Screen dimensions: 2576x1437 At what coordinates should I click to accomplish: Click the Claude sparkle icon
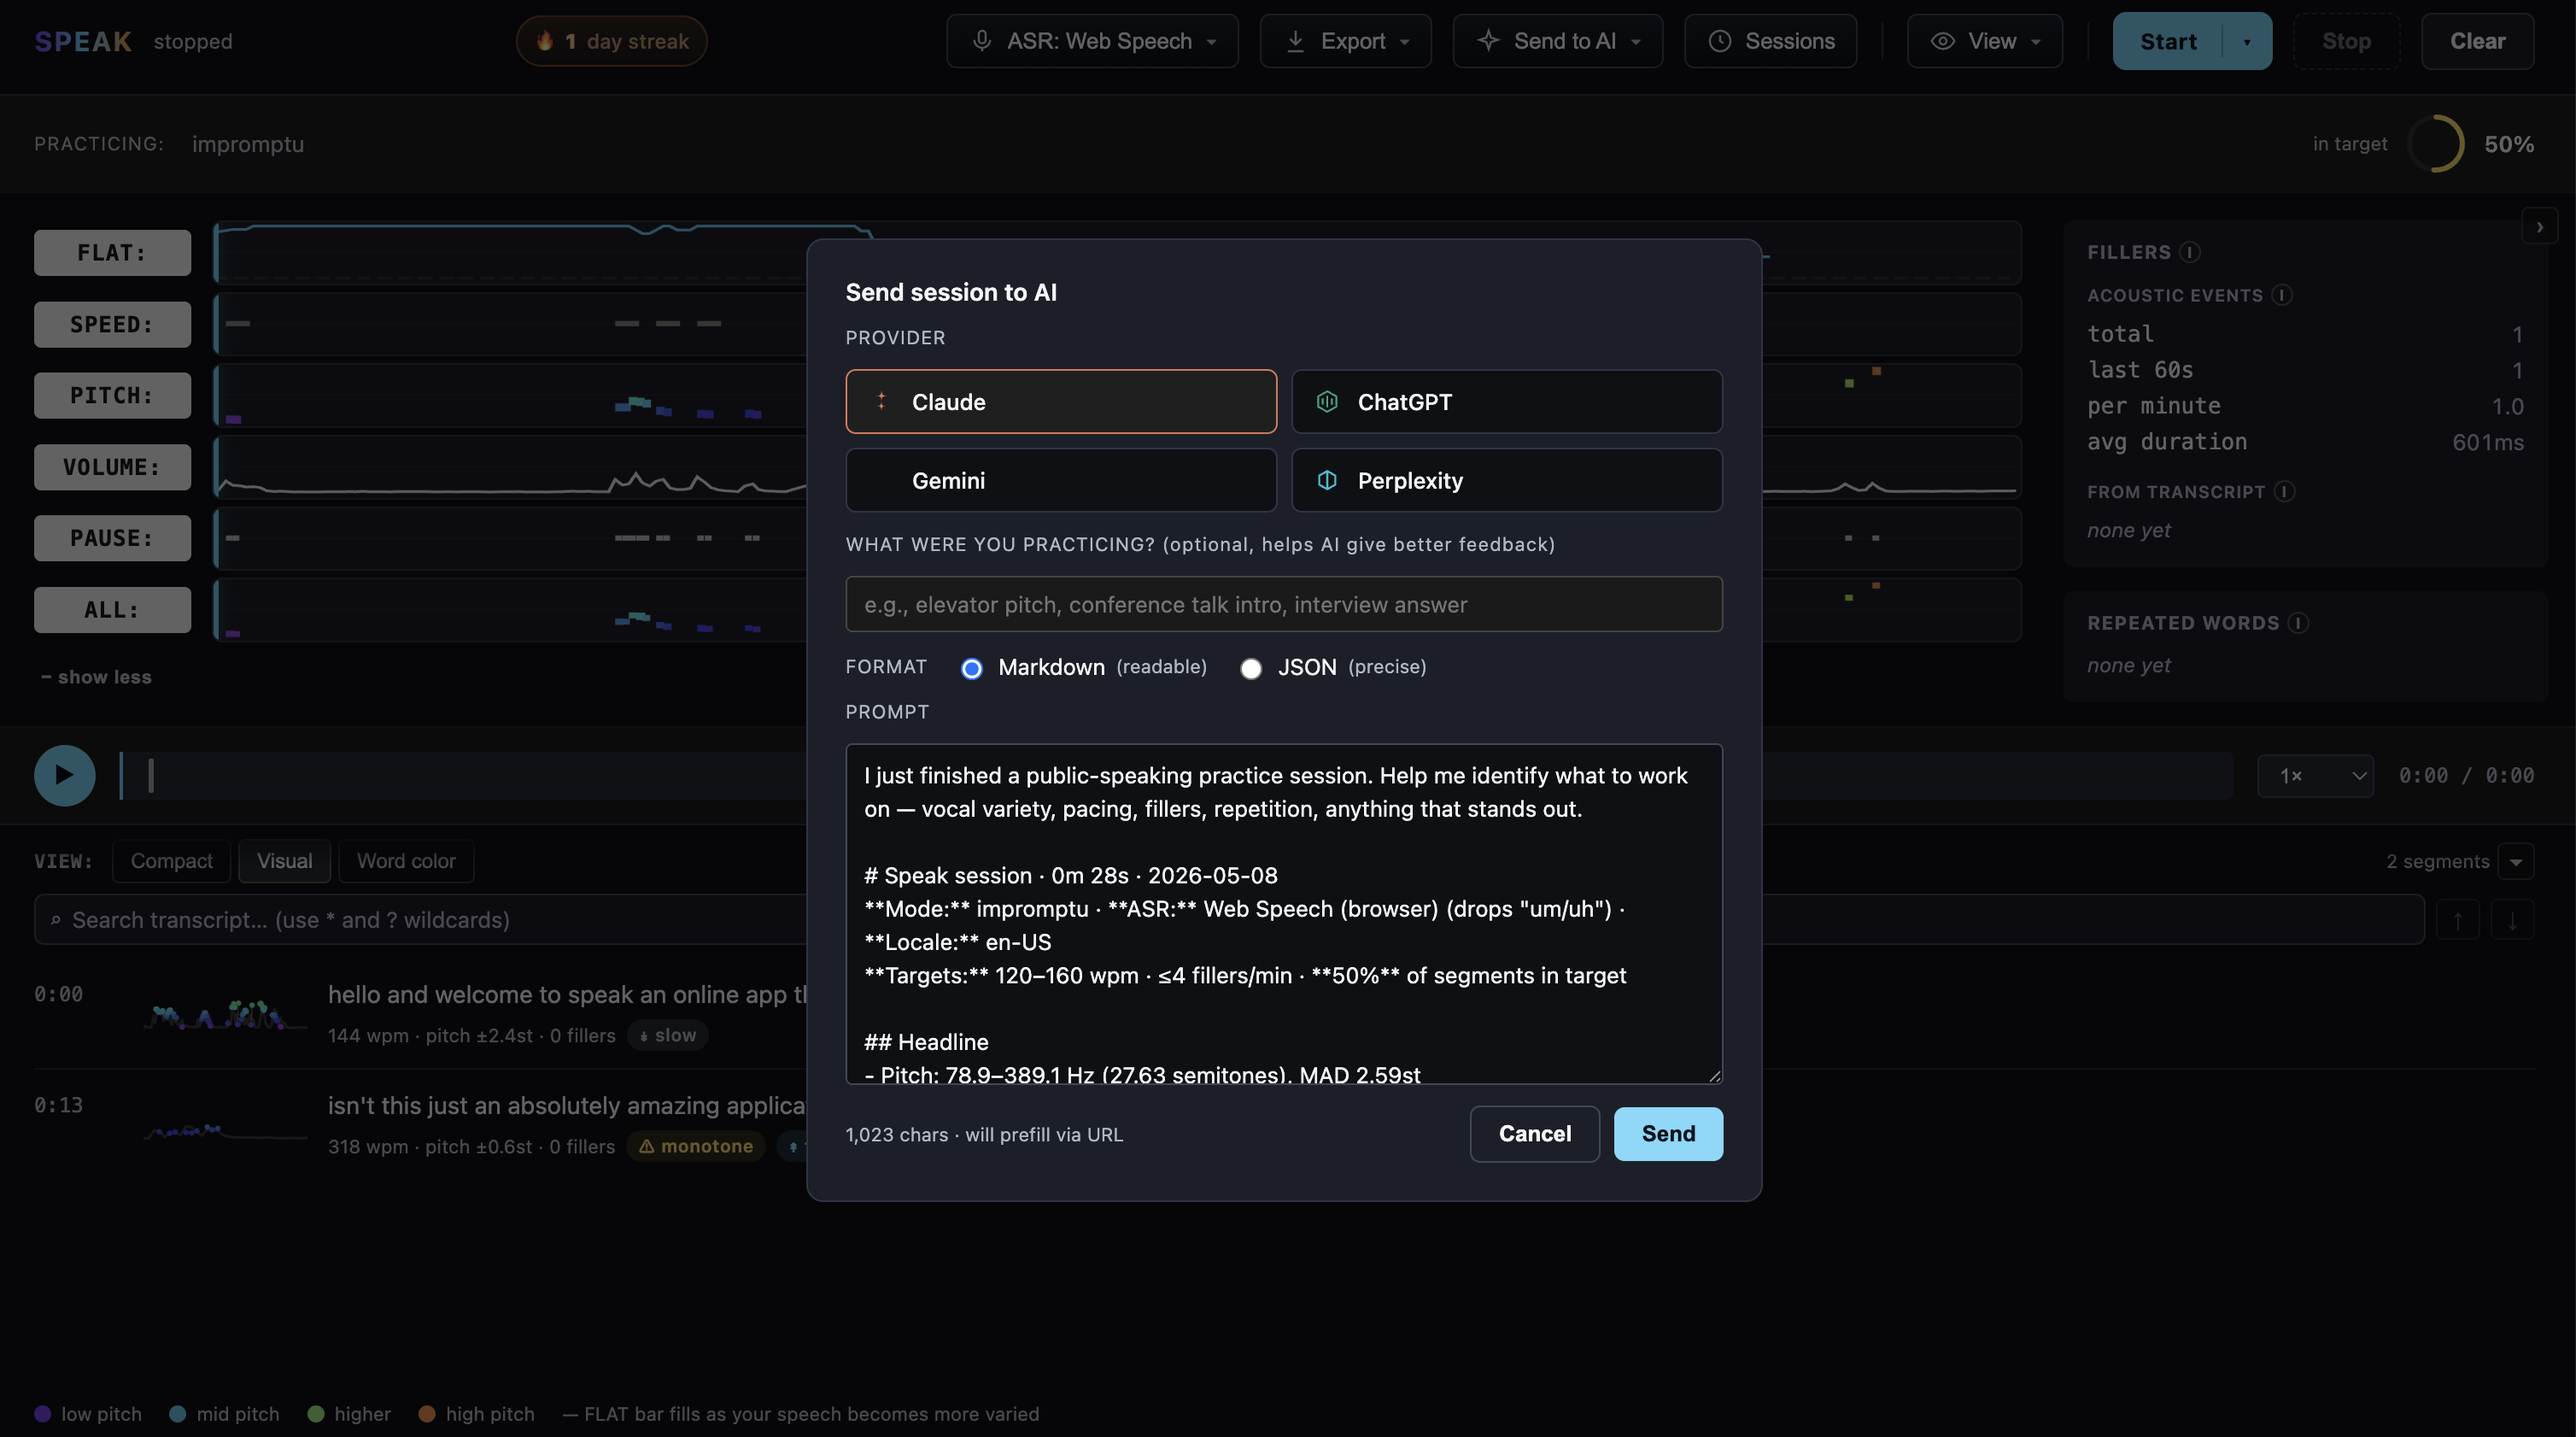pos(881,401)
